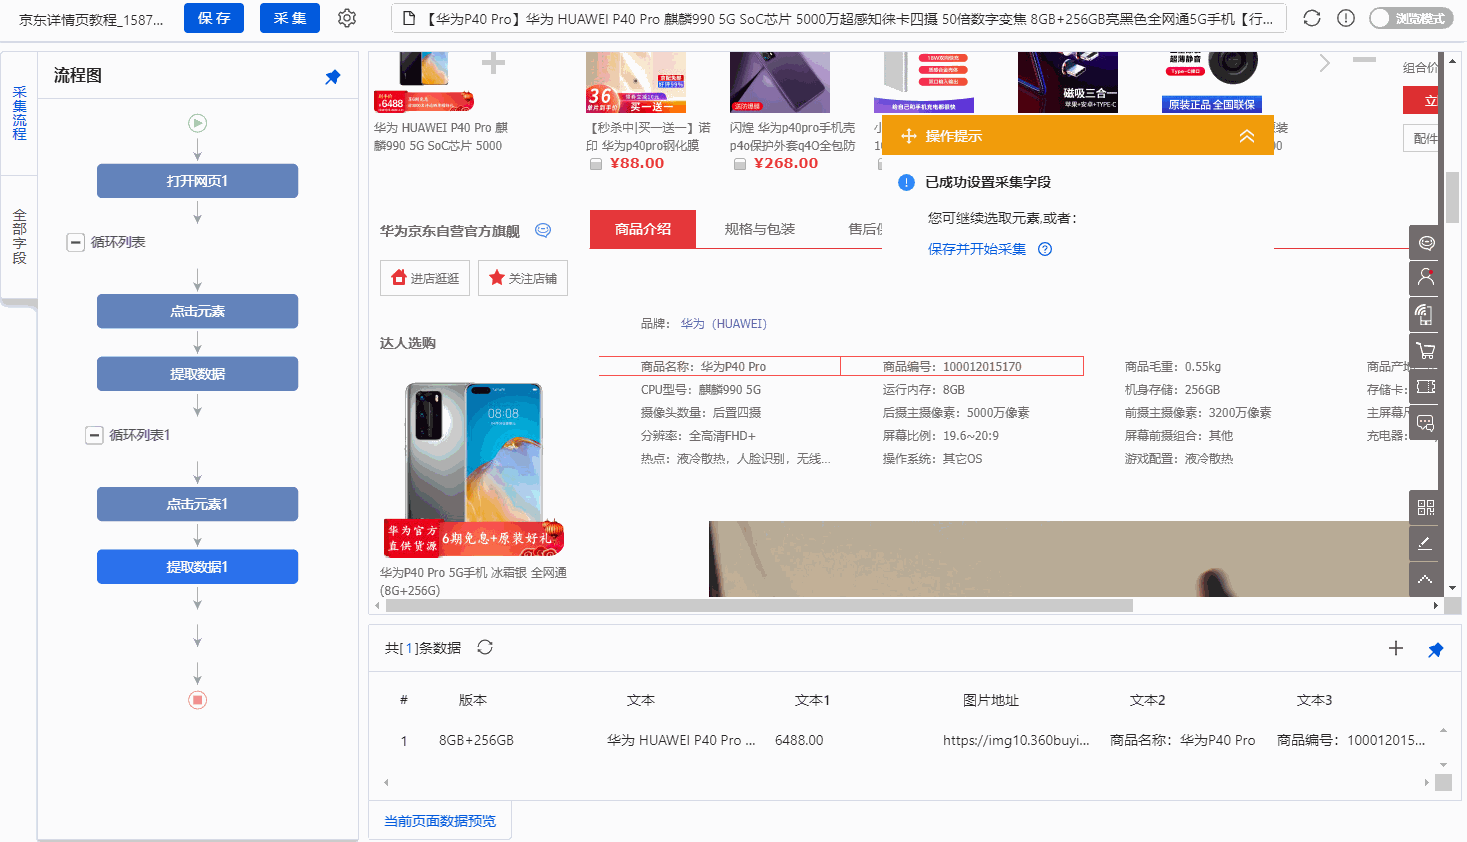Click the red stop node ending the flowchart

click(198, 700)
